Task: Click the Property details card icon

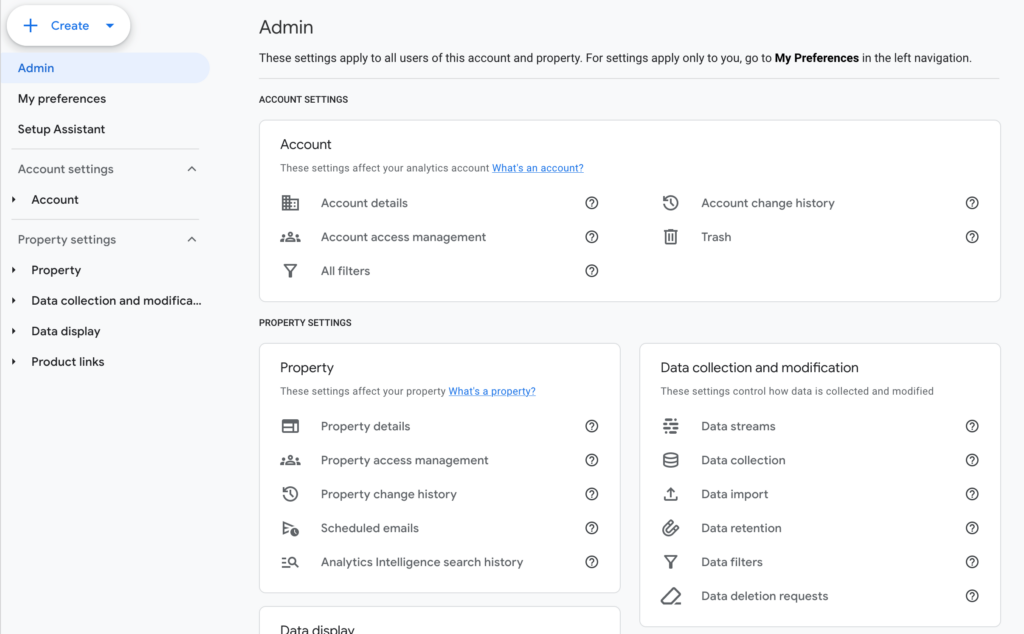Action: point(290,426)
